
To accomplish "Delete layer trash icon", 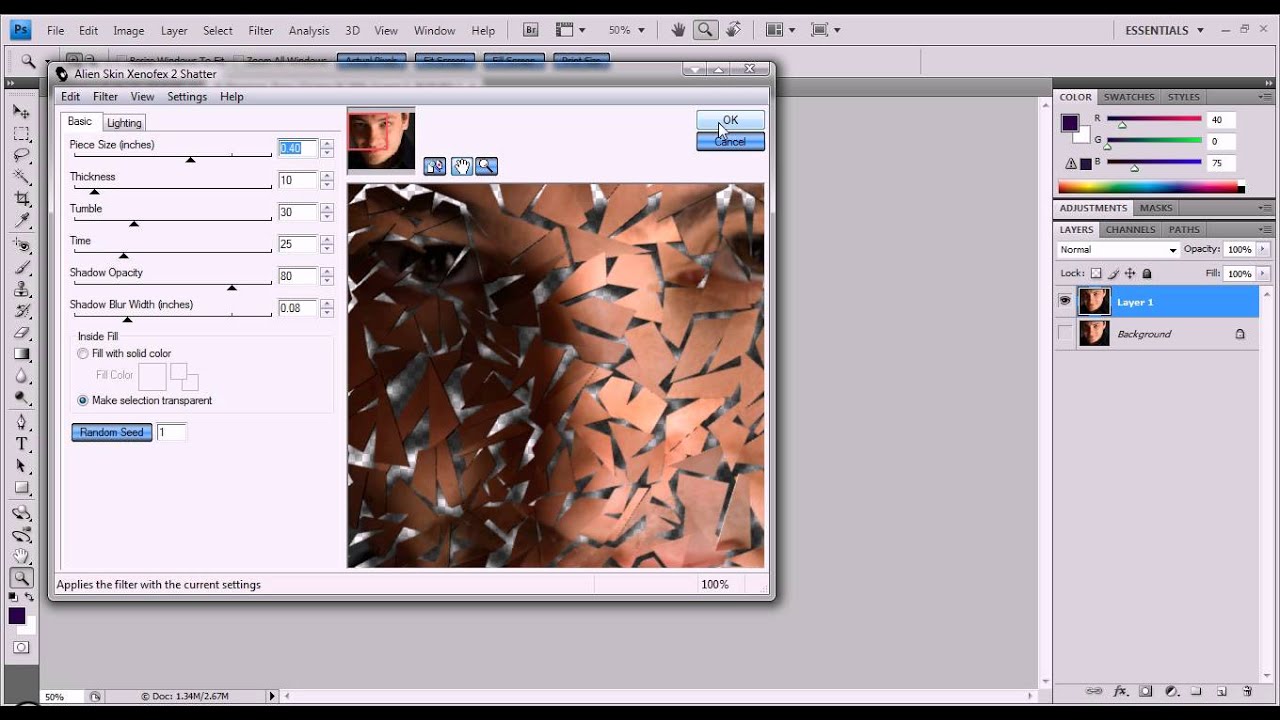I will [1247, 691].
